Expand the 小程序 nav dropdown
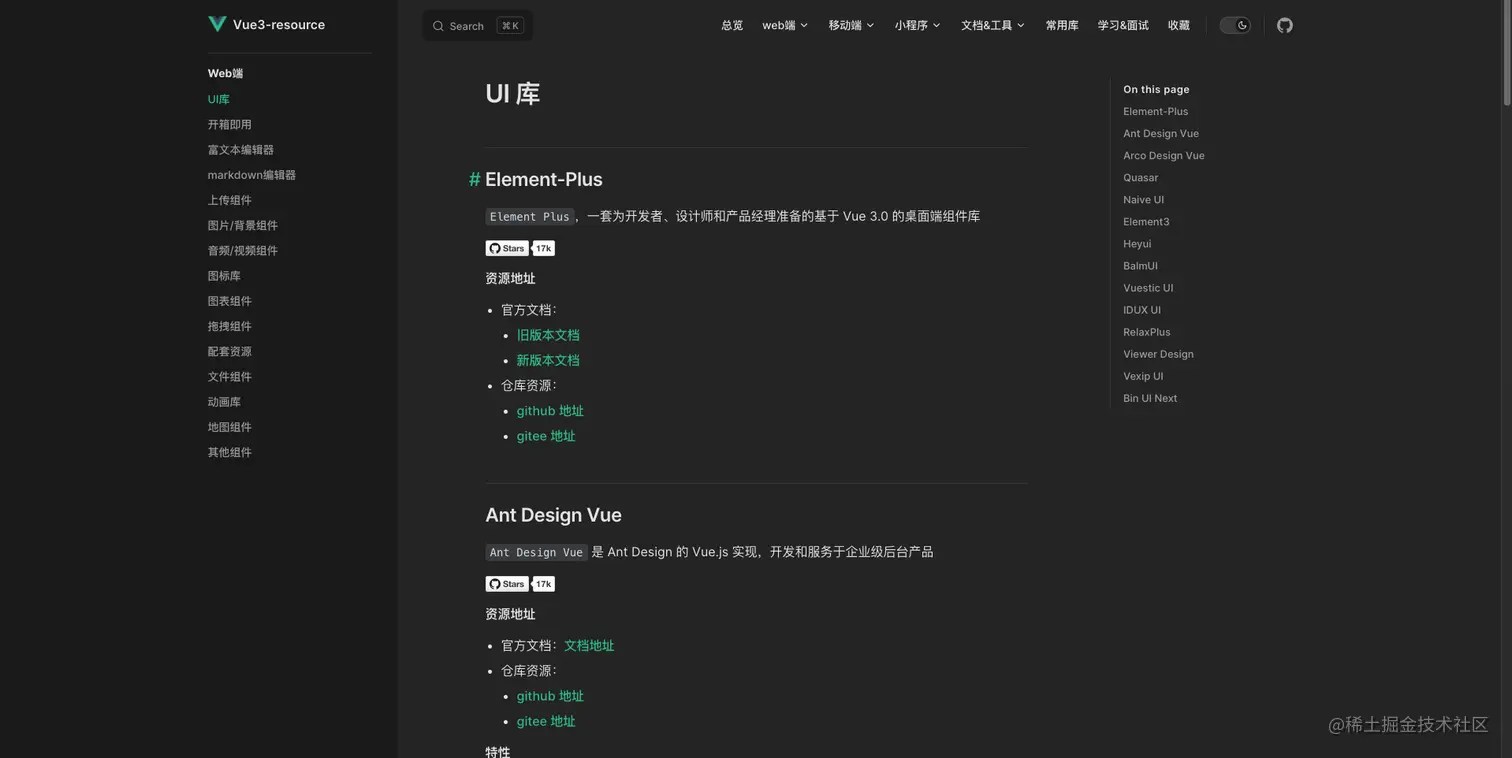Viewport: 1512px width, 758px height. pos(918,25)
